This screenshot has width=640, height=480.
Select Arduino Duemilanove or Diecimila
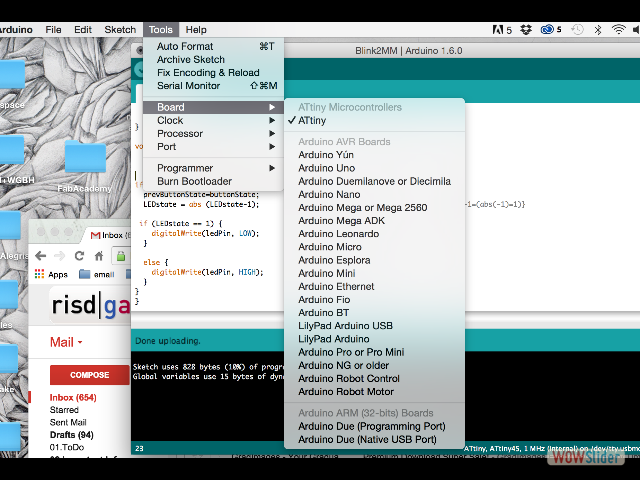[374, 181]
